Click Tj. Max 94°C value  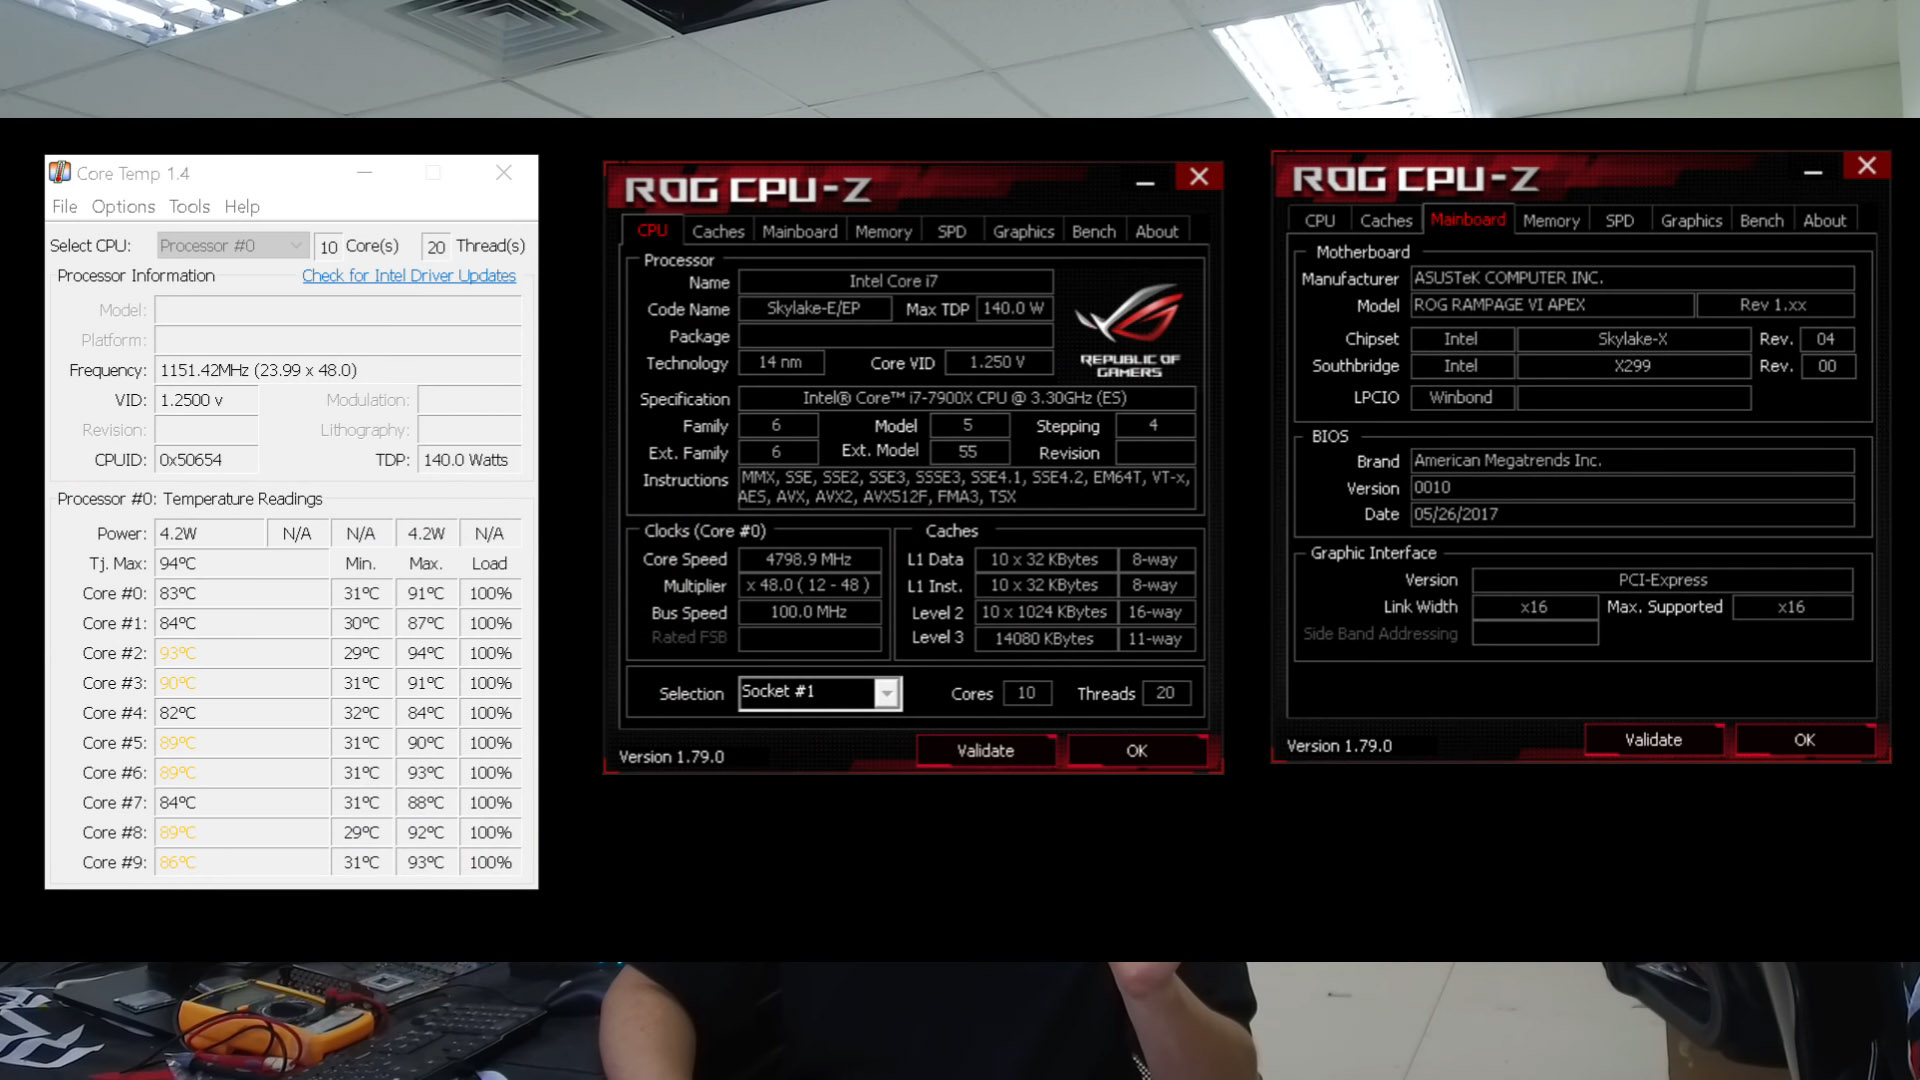click(242, 563)
